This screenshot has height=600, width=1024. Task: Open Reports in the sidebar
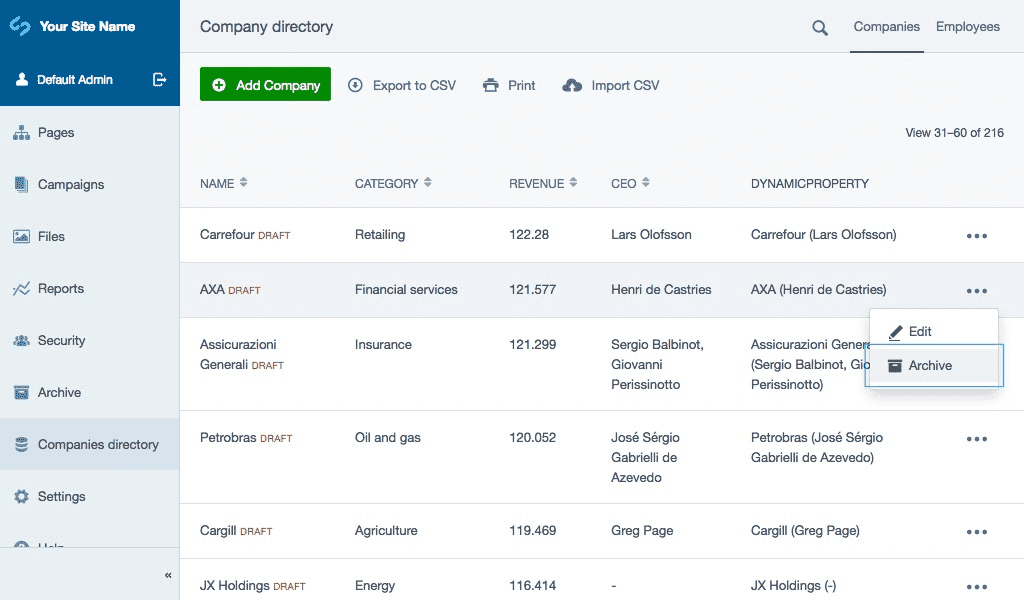click(x=60, y=289)
